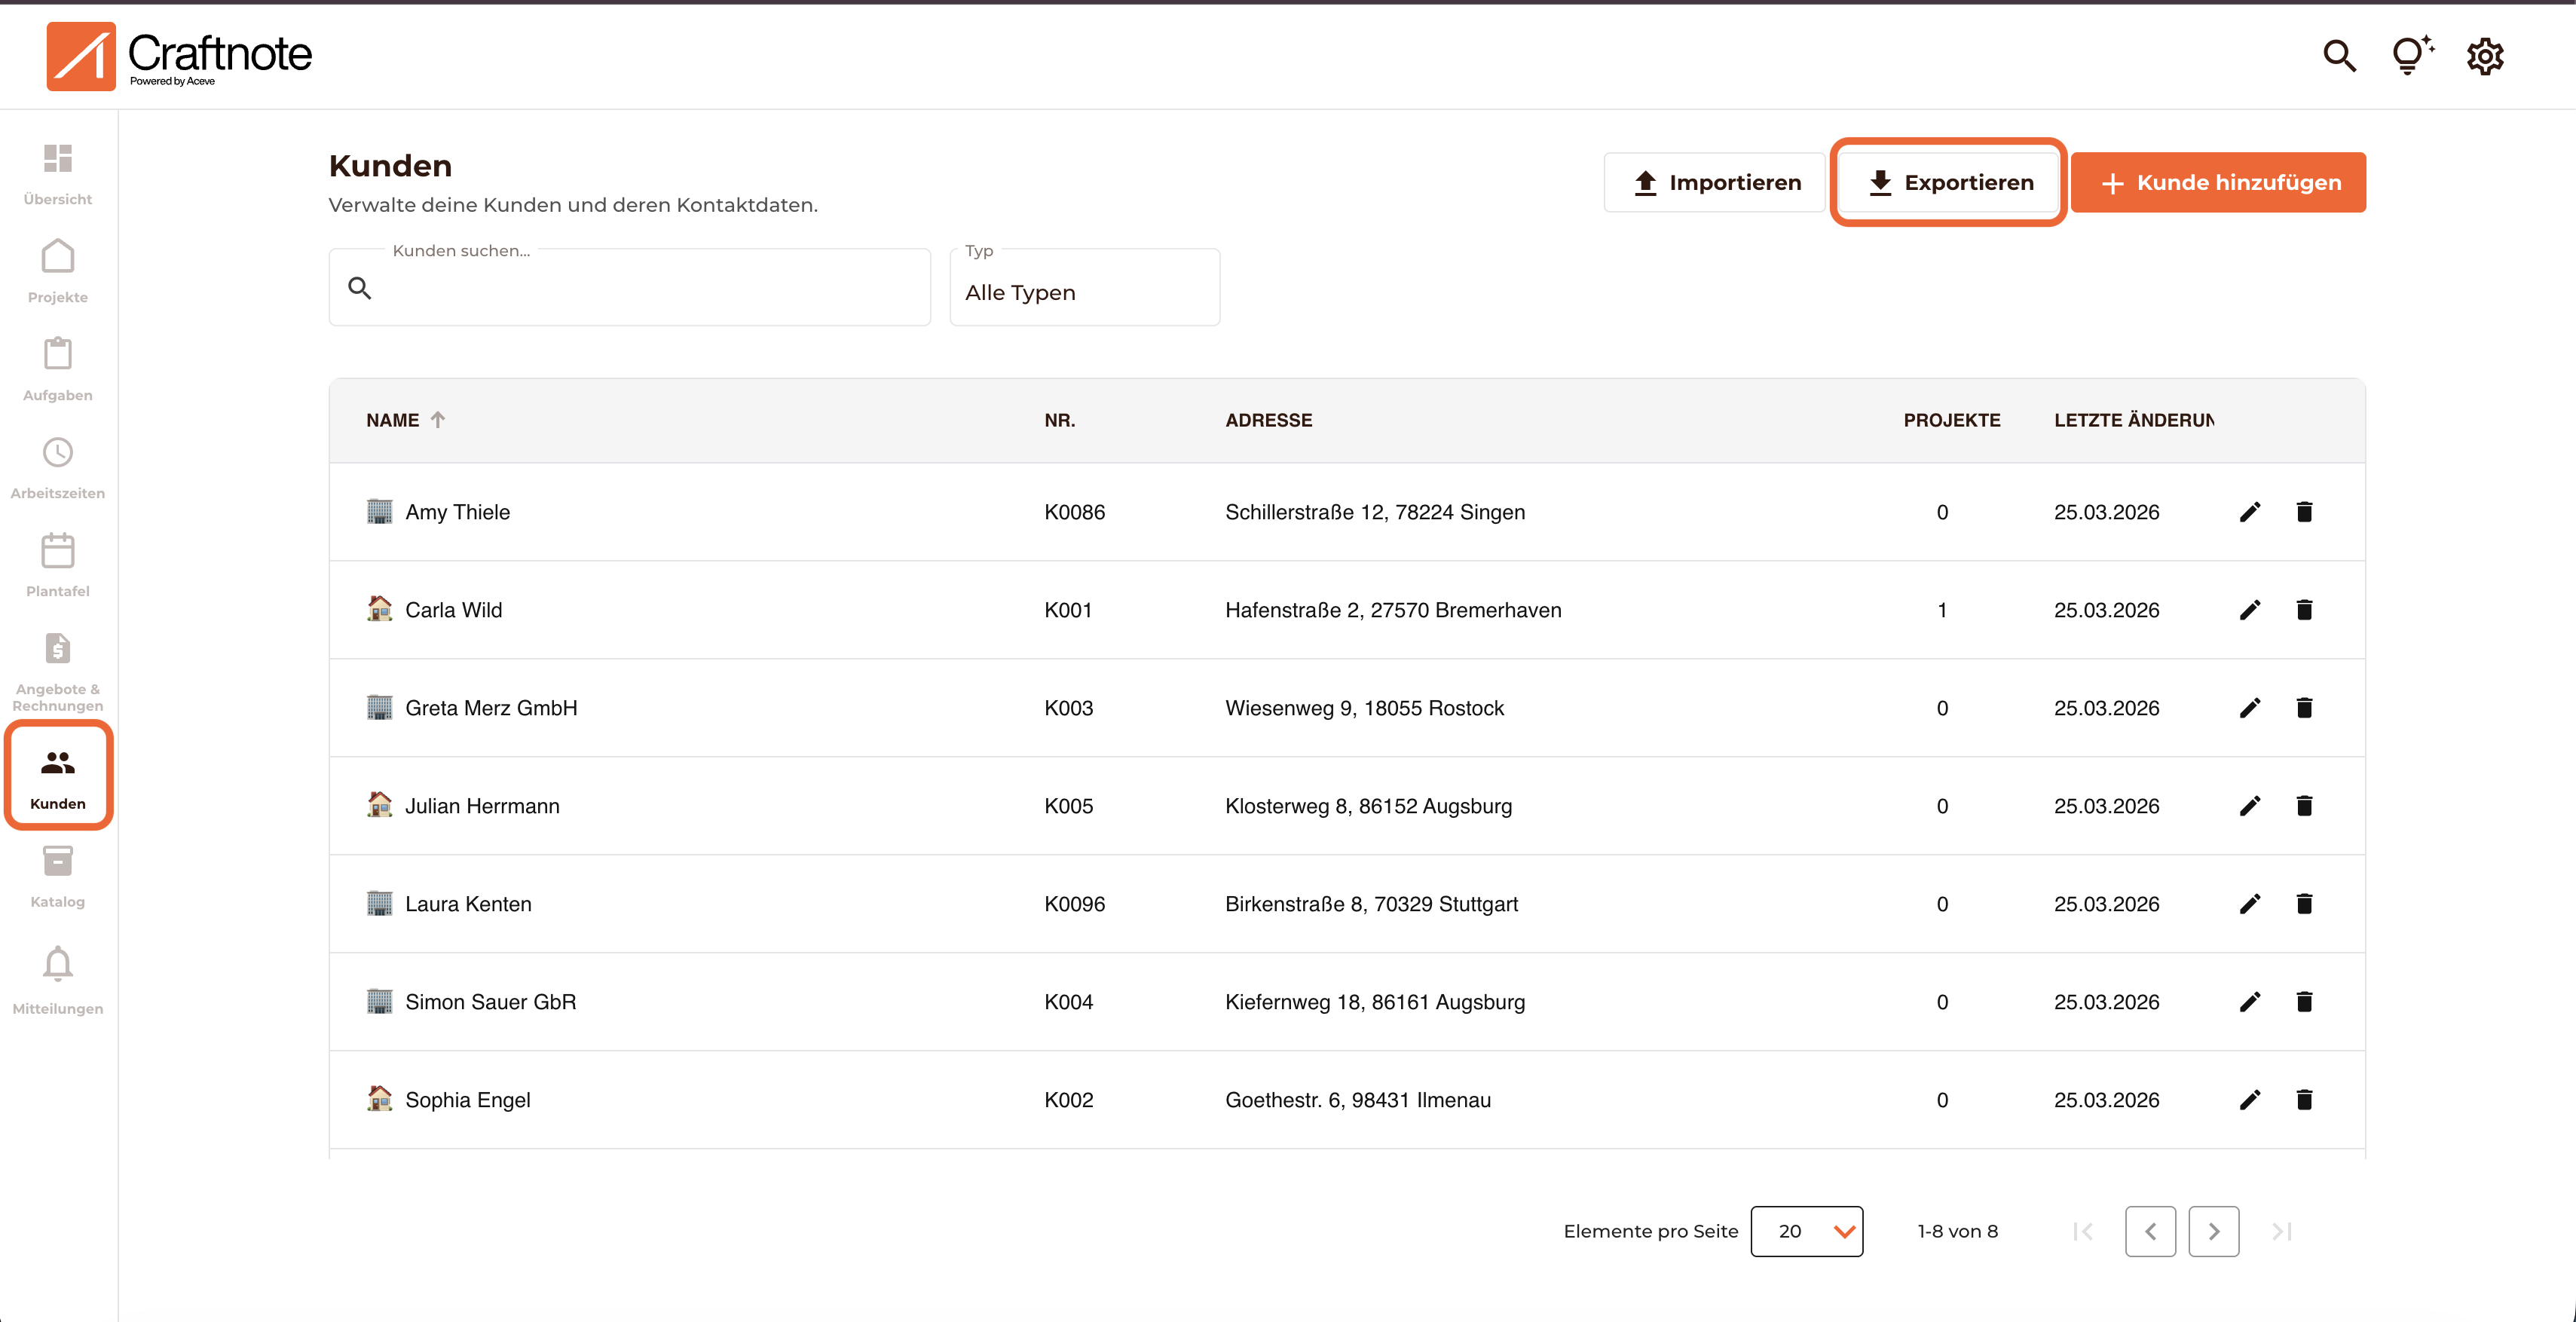Edit Amy Thiele with pencil icon

2250,512
